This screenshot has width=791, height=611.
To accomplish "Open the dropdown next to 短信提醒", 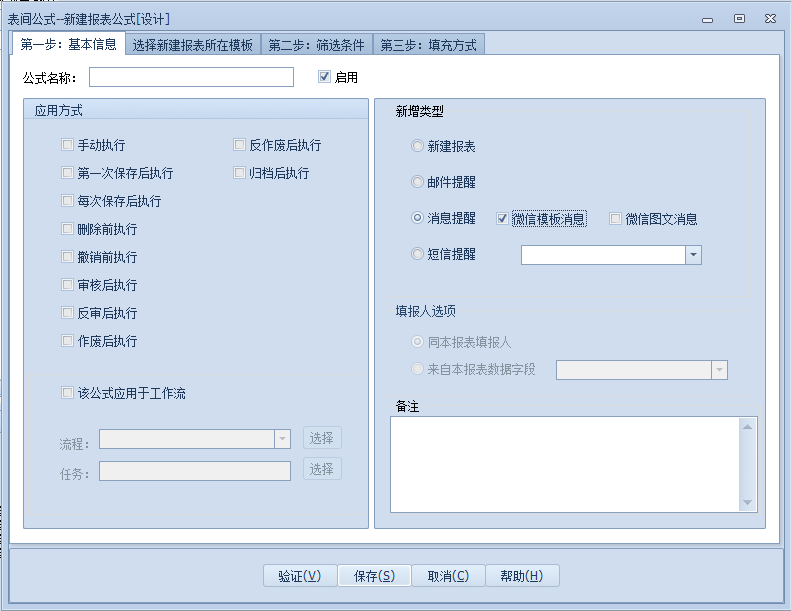I will click(693, 255).
